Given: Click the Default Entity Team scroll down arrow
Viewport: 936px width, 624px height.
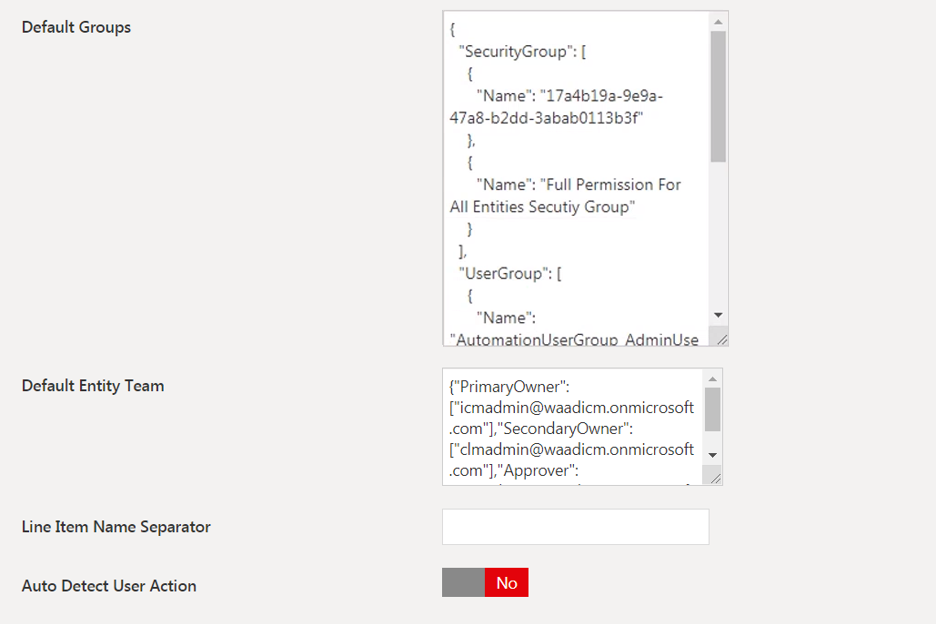Looking at the screenshot, I should (712, 455).
